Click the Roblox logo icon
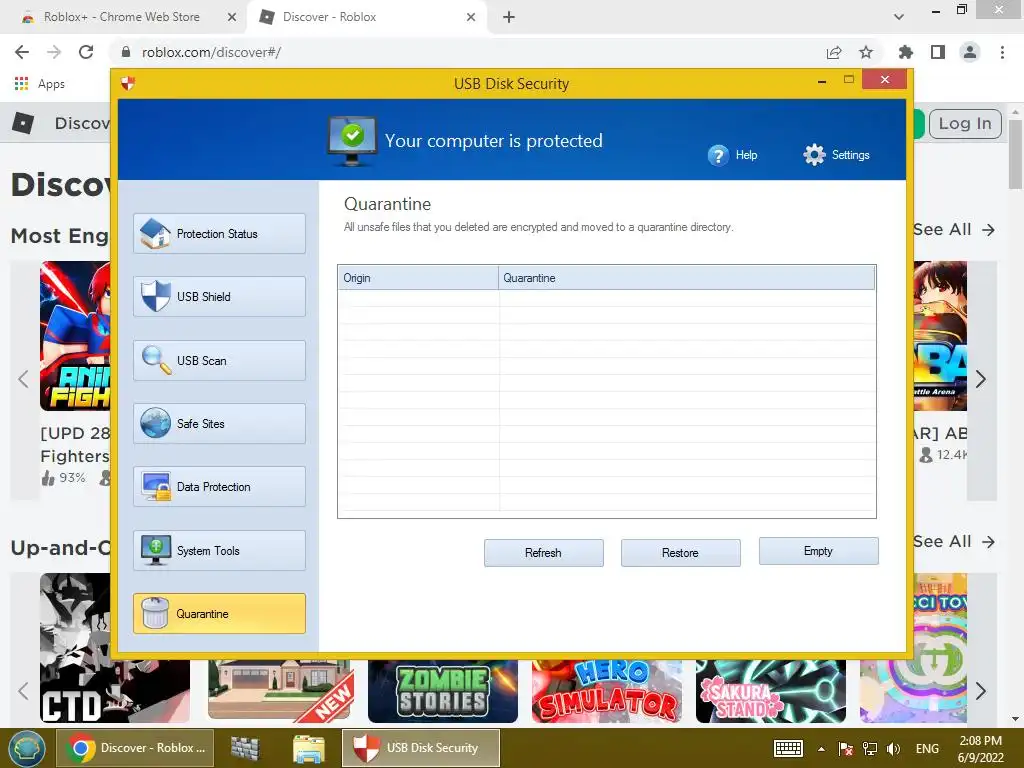The image size is (1024, 768). click(23, 123)
